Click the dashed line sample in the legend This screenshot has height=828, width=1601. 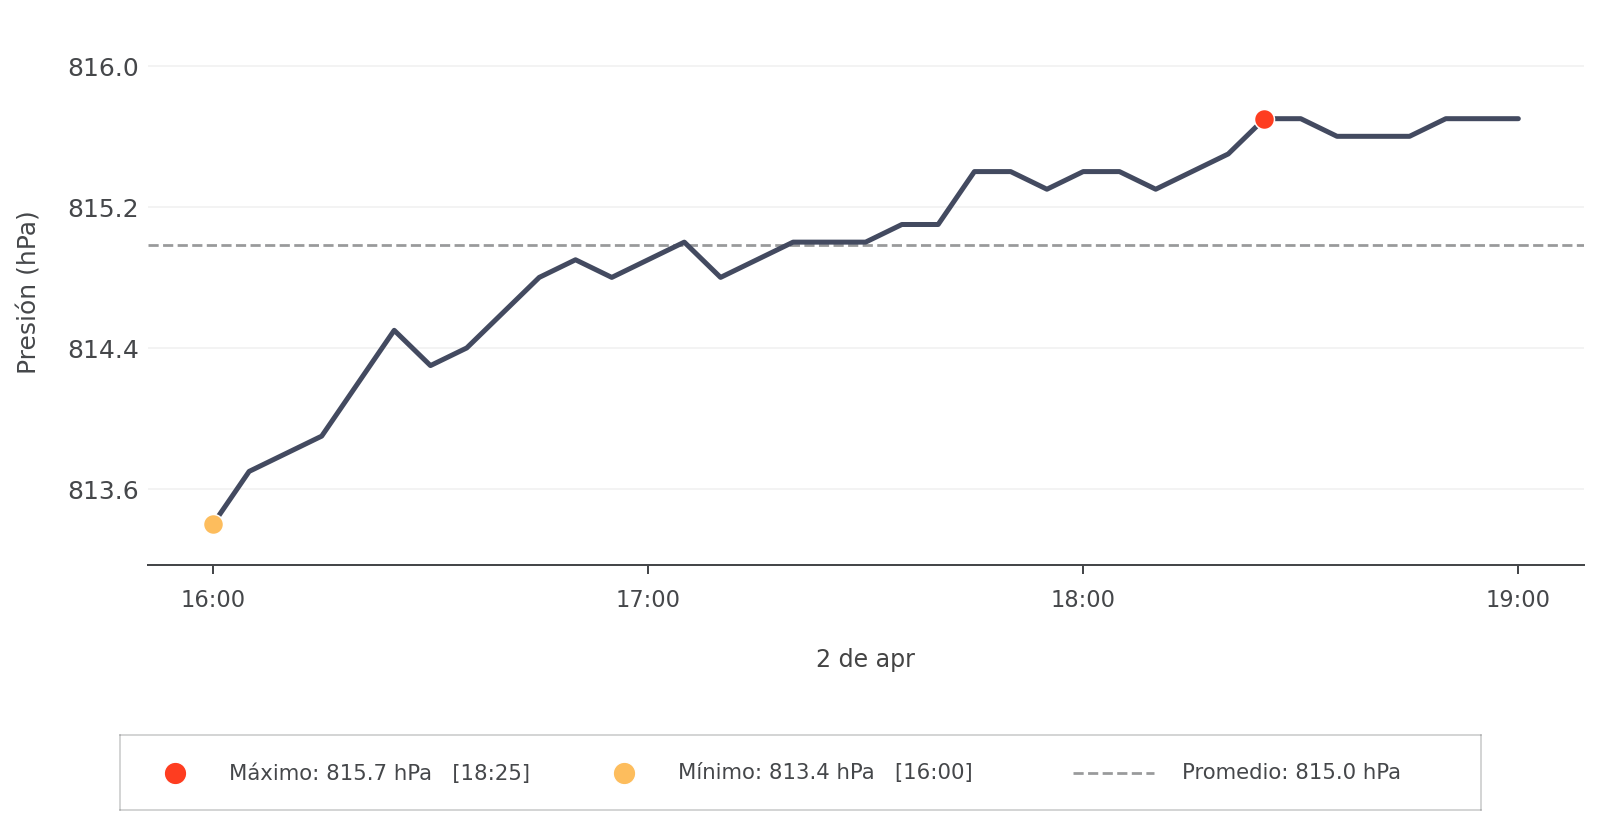pyautogui.click(x=1113, y=773)
